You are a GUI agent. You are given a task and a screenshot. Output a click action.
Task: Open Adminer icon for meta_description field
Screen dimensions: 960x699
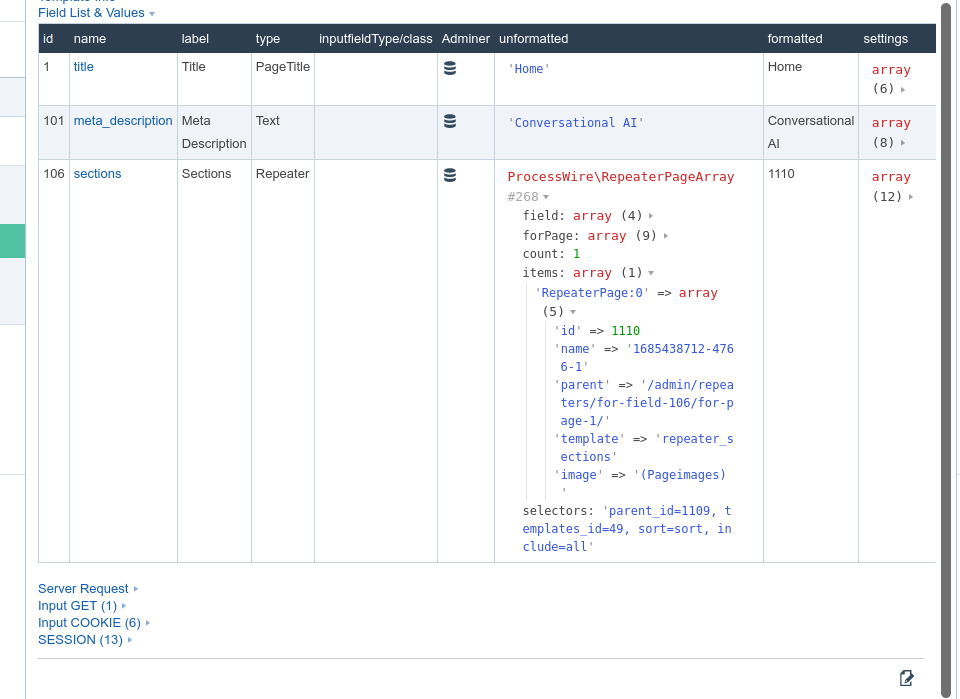click(x=450, y=121)
